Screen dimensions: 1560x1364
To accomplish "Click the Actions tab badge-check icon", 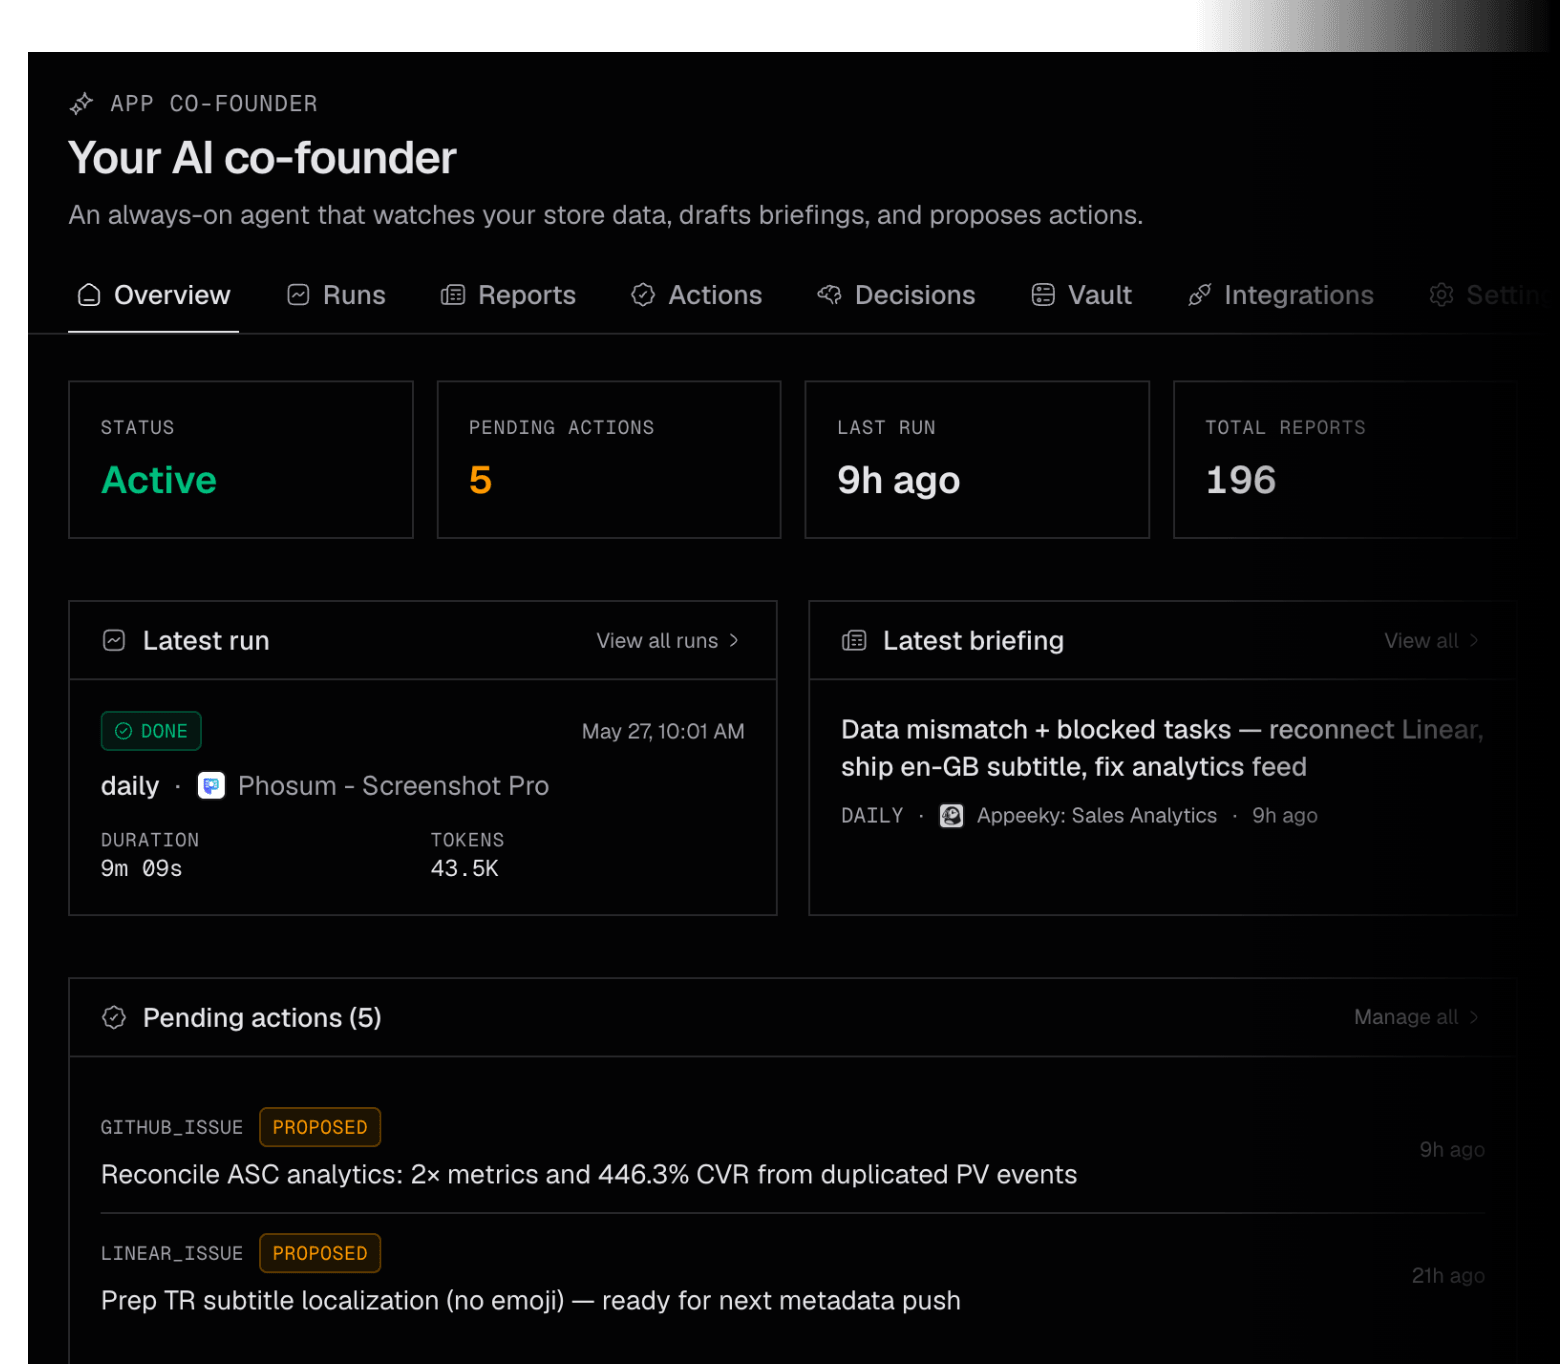I will click(x=643, y=295).
